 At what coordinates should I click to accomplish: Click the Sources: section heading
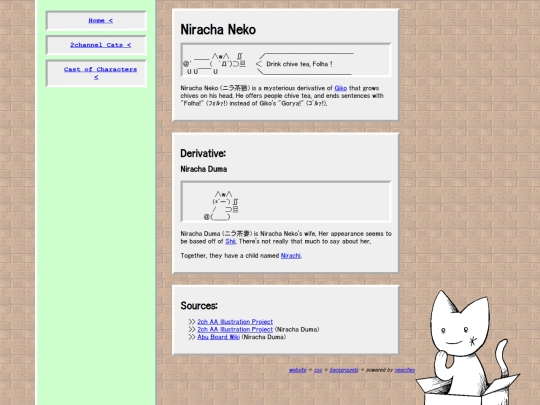pos(199,305)
